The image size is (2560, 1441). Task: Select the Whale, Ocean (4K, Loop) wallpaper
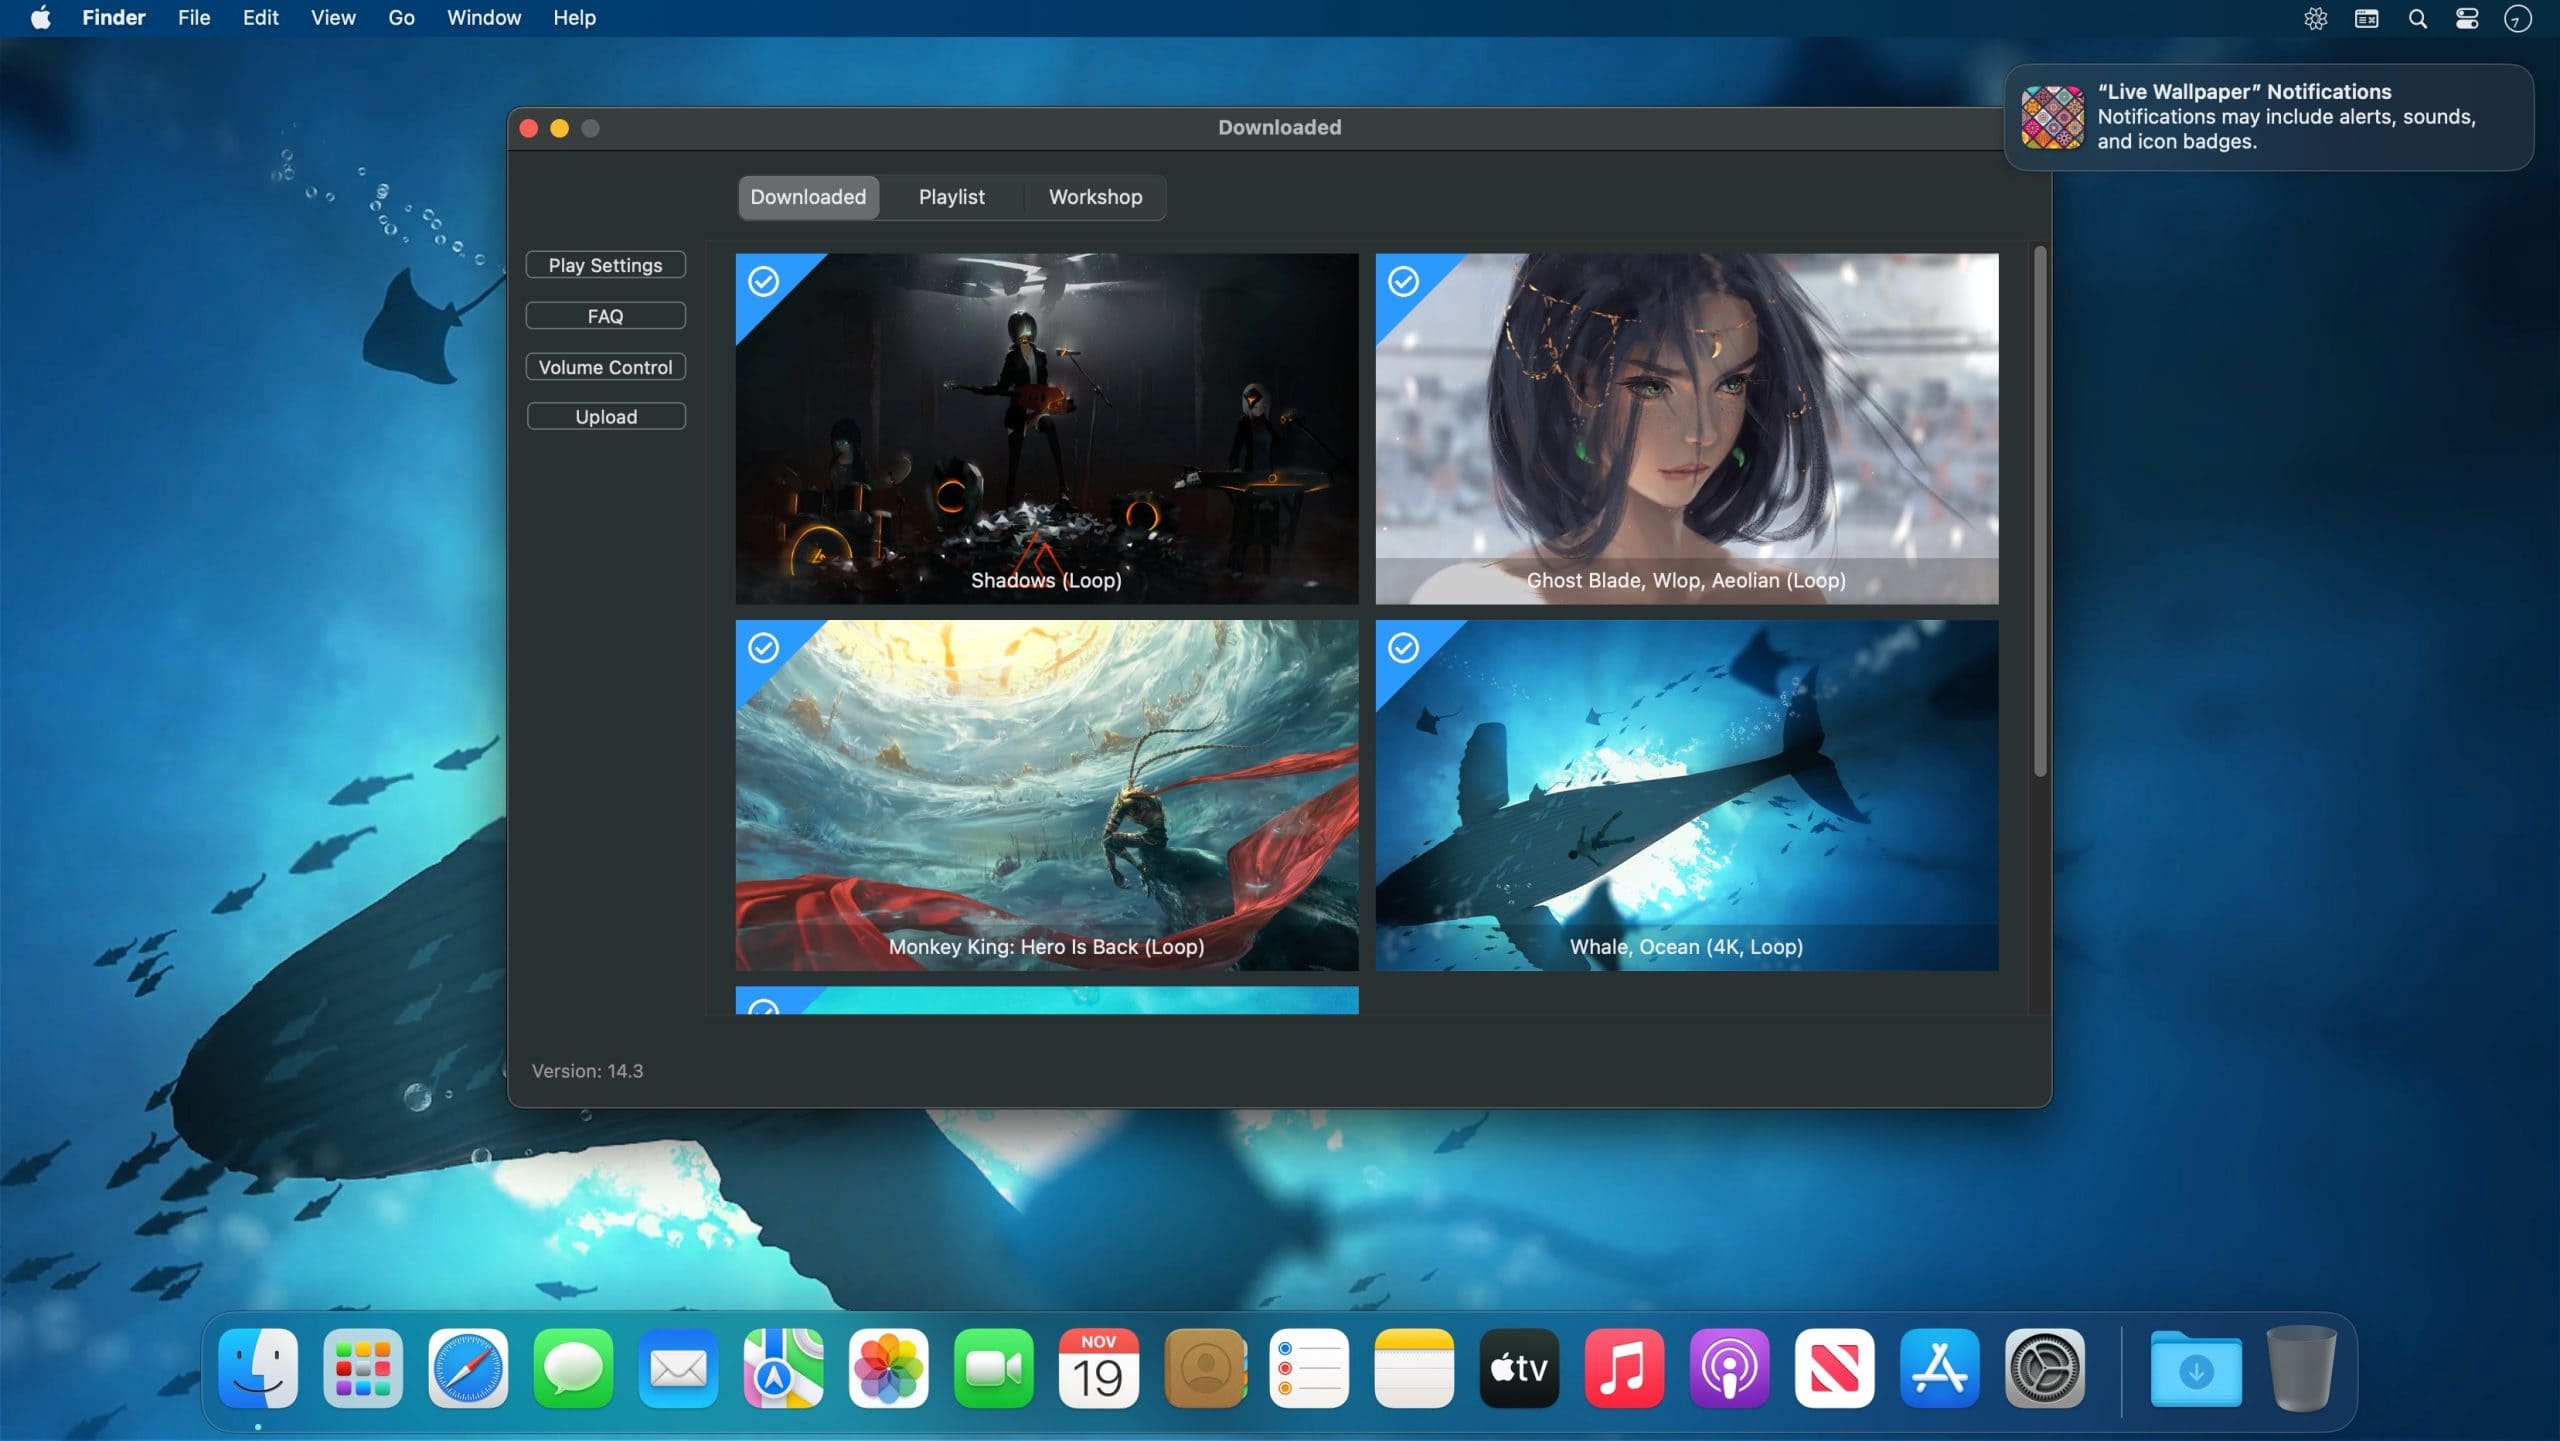[1686, 794]
